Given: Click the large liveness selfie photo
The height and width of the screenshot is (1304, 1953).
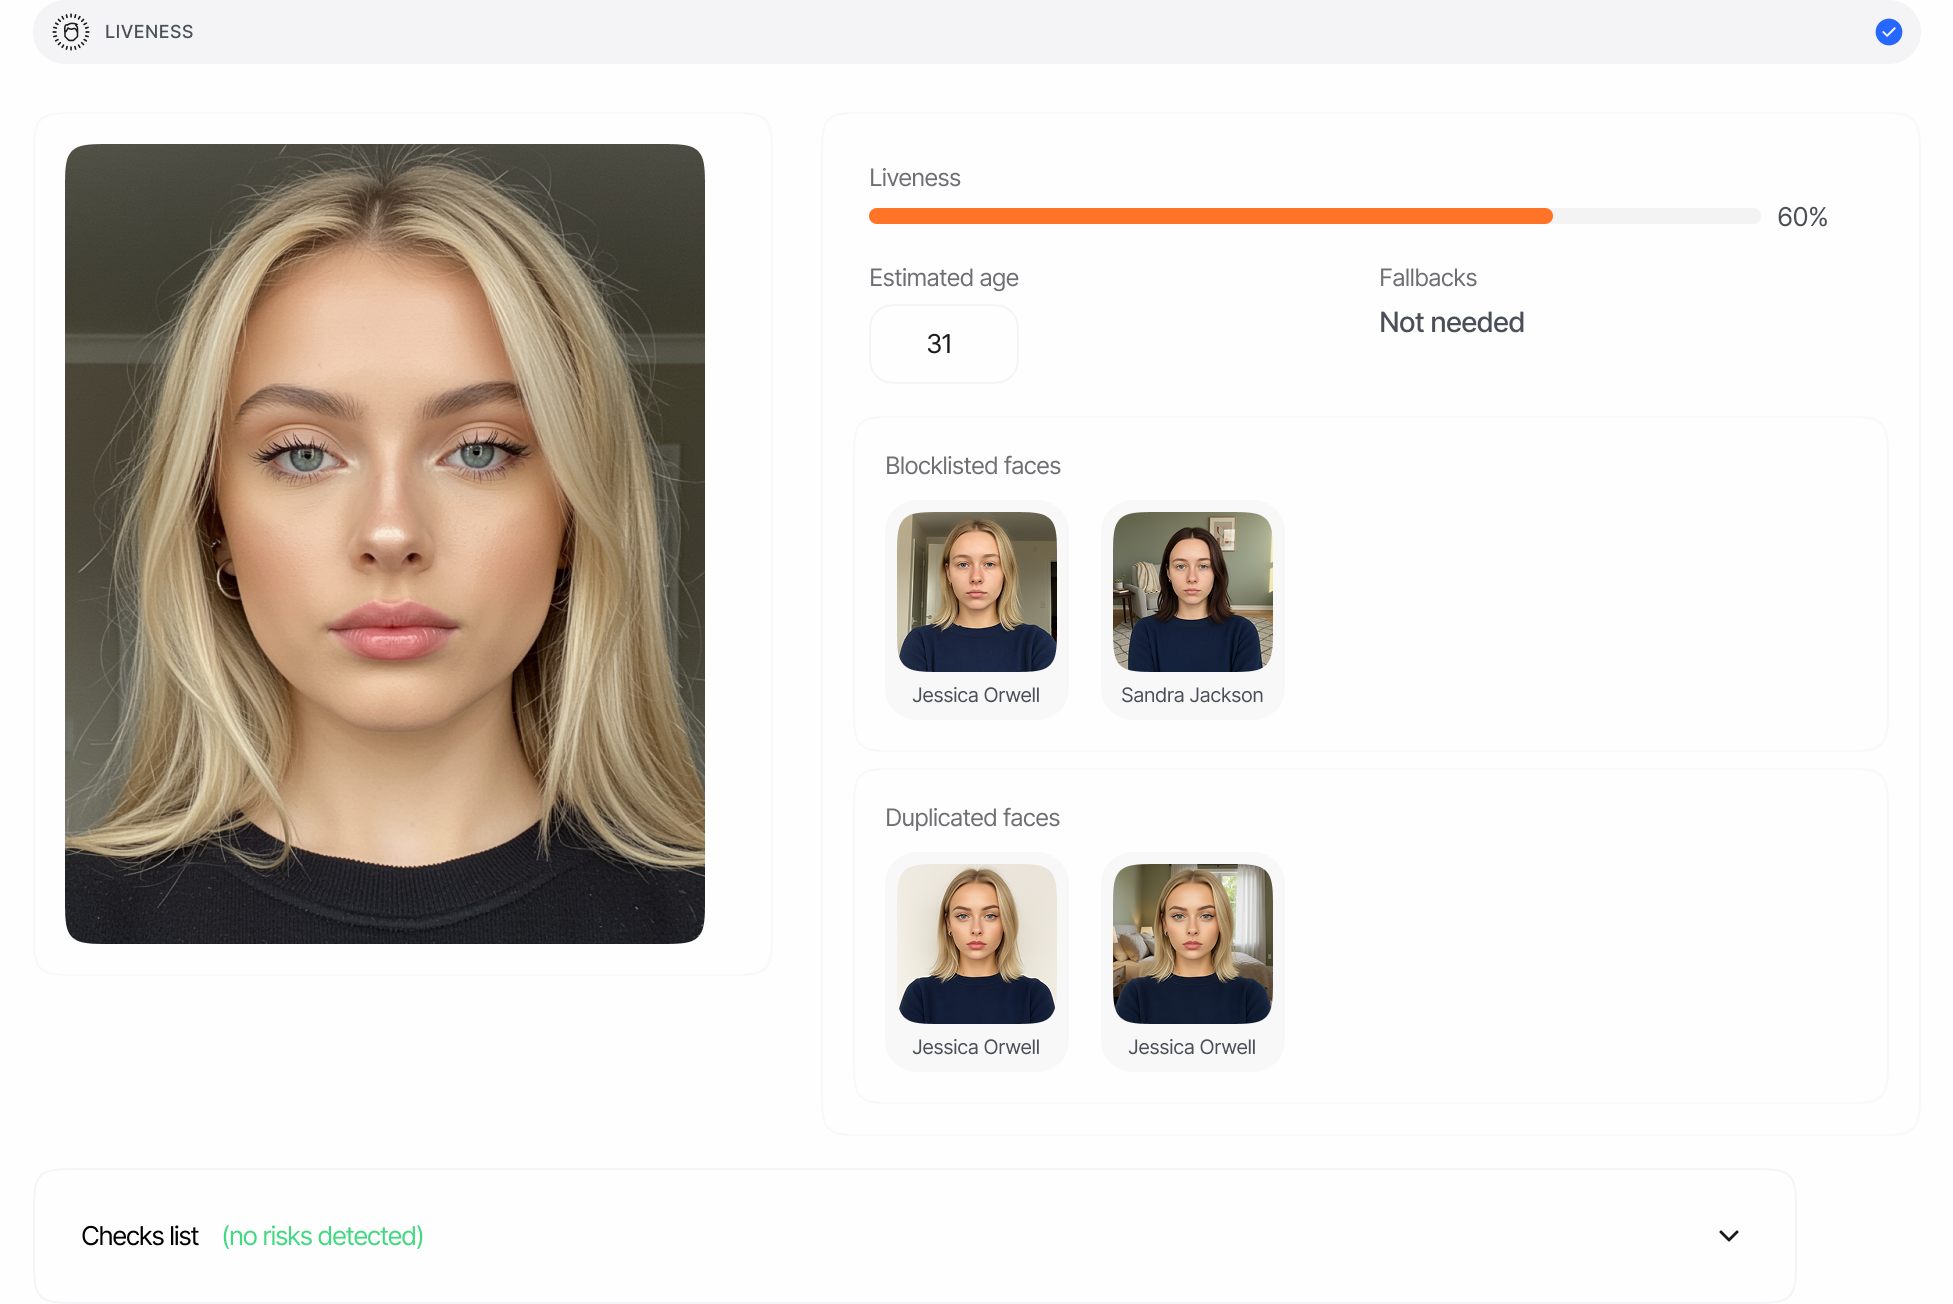Looking at the screenshot, I should click(385, 544).
